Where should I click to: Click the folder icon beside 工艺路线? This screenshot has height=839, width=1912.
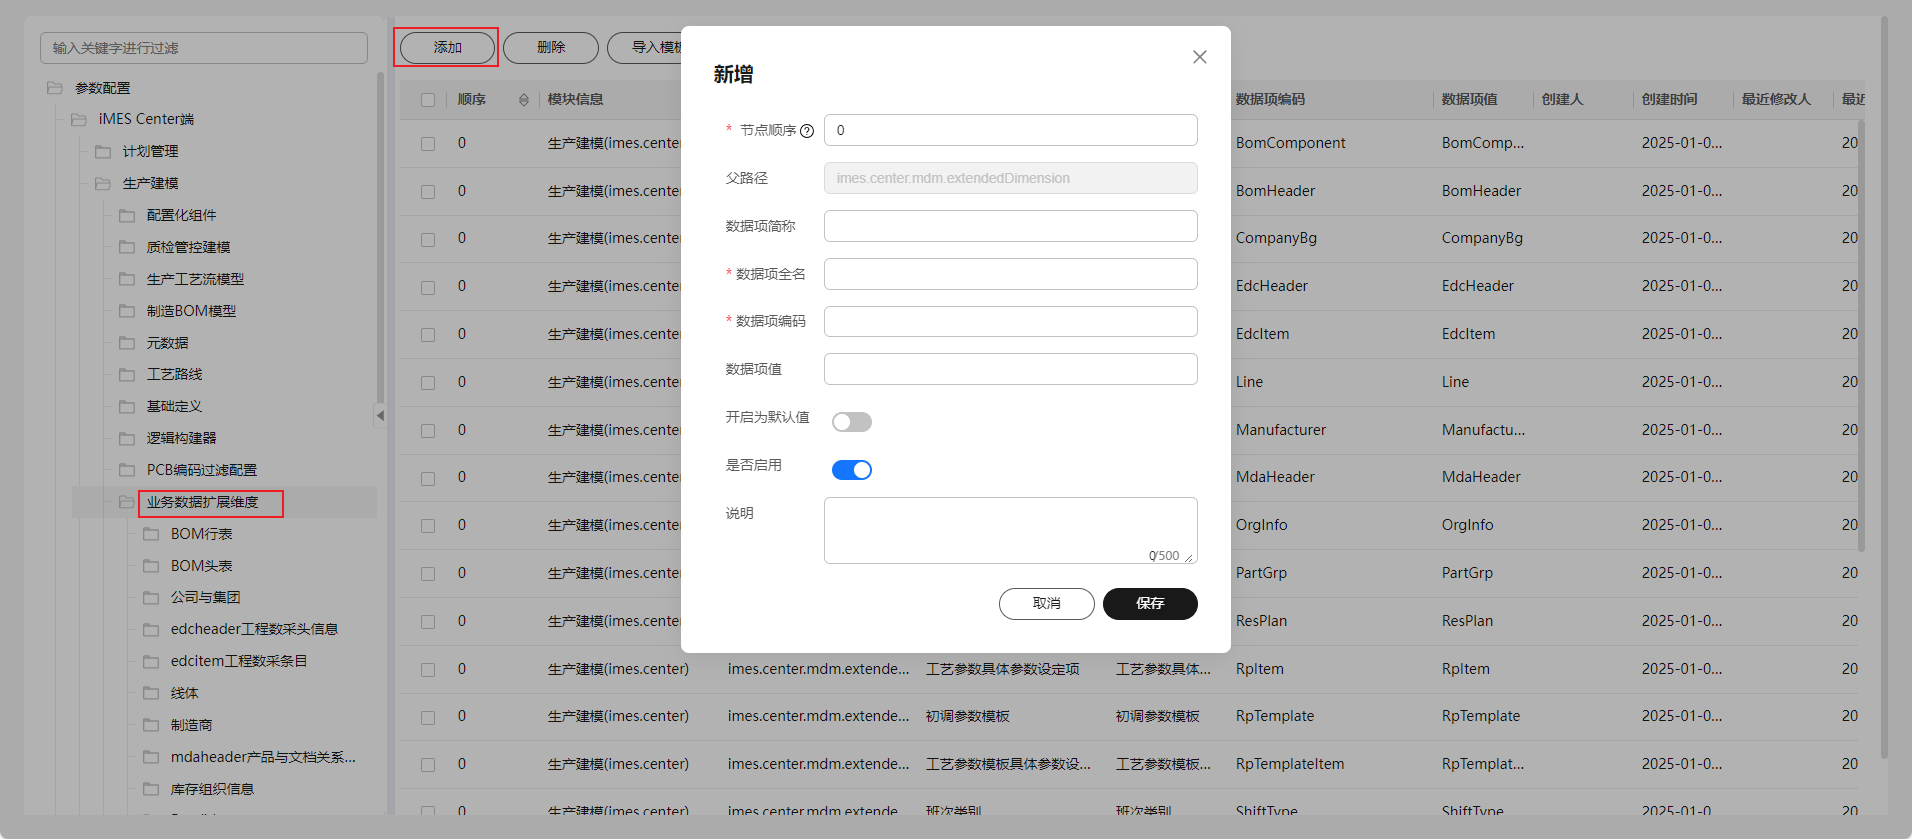tap(127, 374)
